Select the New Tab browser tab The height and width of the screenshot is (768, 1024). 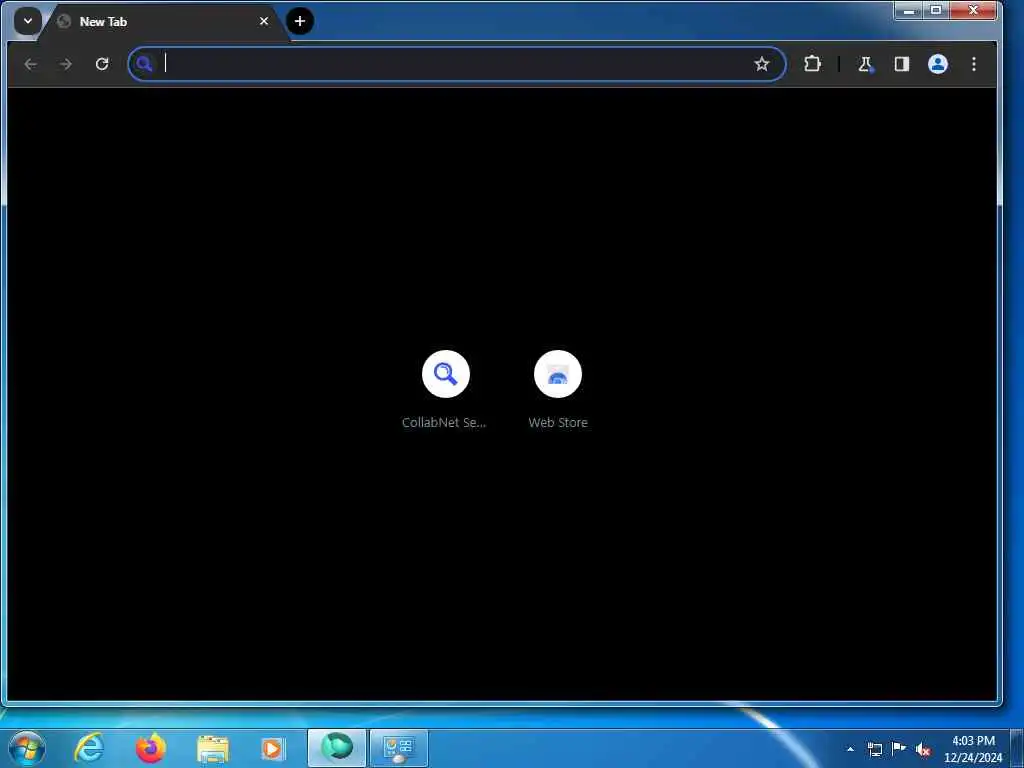tap(163, 22)
